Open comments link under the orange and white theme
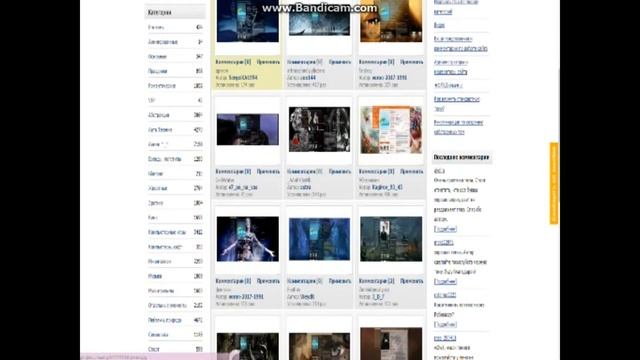This screenshot has width=640, height=360. (x=377, y=172)
